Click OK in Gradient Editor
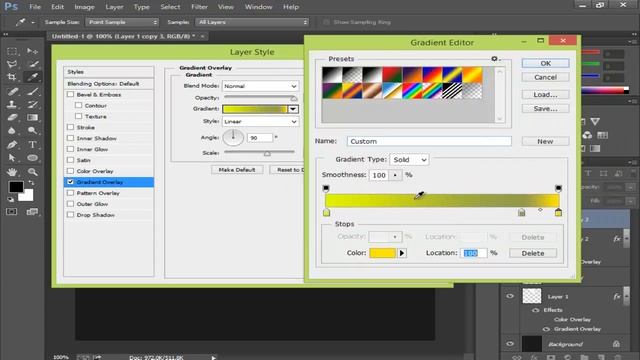Screen dimensions: 640x360 tap(545, 63)
